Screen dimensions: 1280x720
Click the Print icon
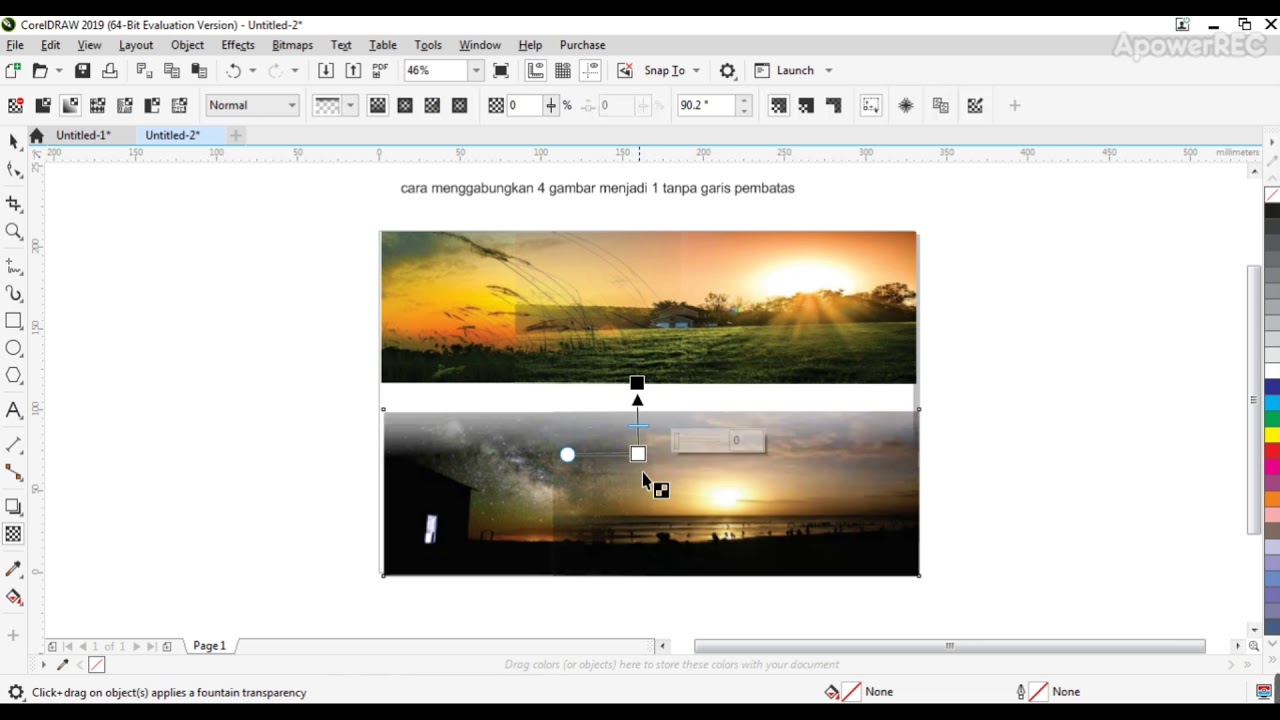pyautogui.click(x=110, y=70)
